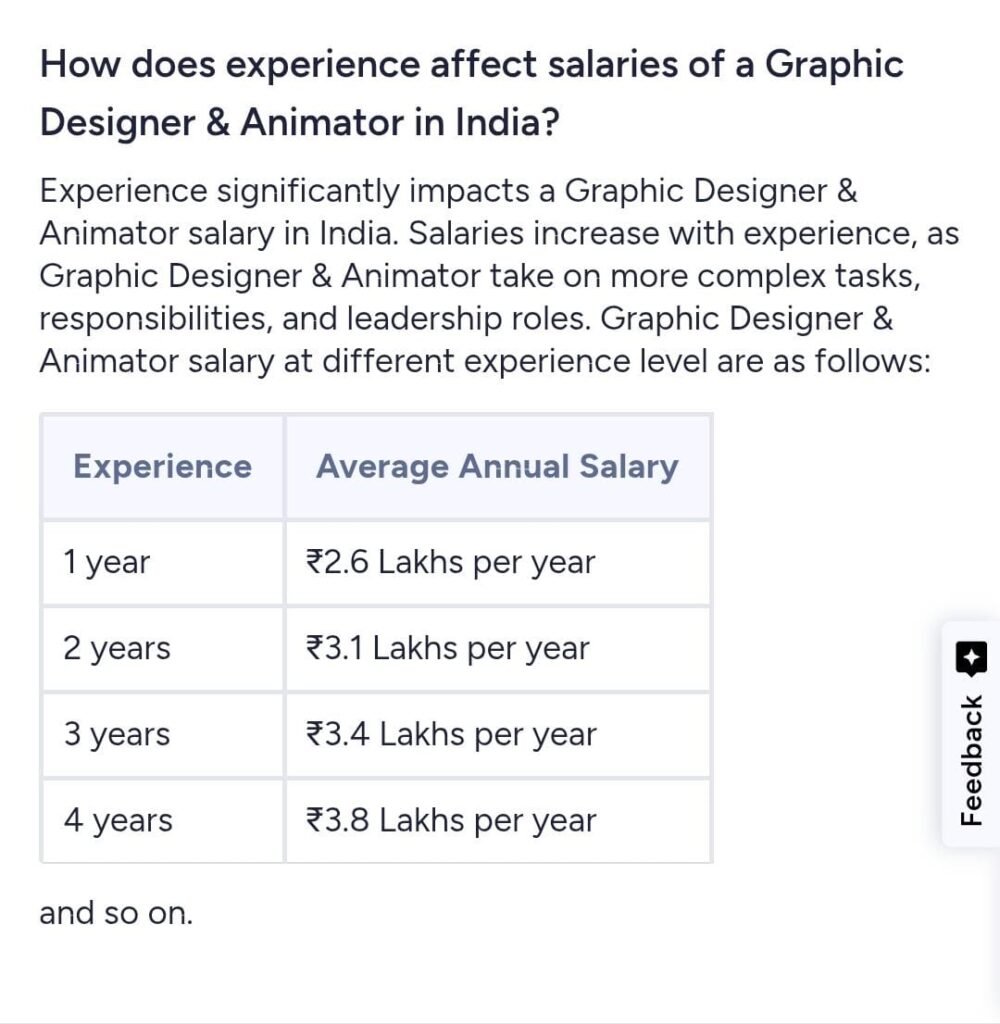Click the 'Animator salary at different experience' line

pyautogui.click(x=485, y=362)
